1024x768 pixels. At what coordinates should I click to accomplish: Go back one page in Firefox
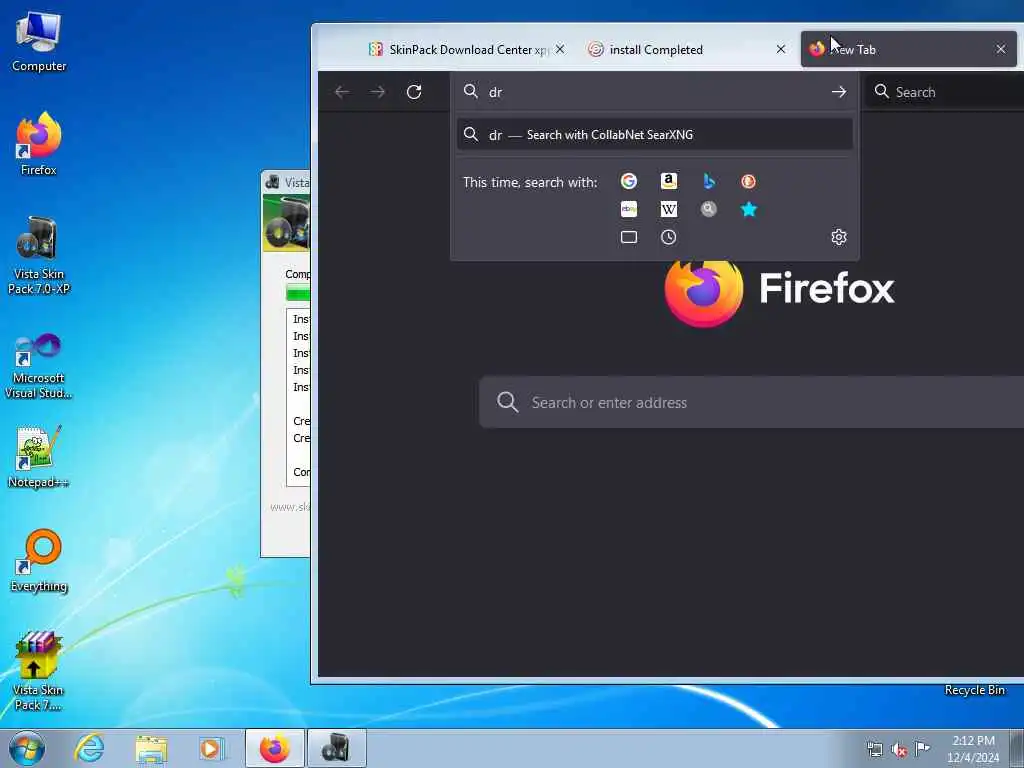(x=342, y=92)
